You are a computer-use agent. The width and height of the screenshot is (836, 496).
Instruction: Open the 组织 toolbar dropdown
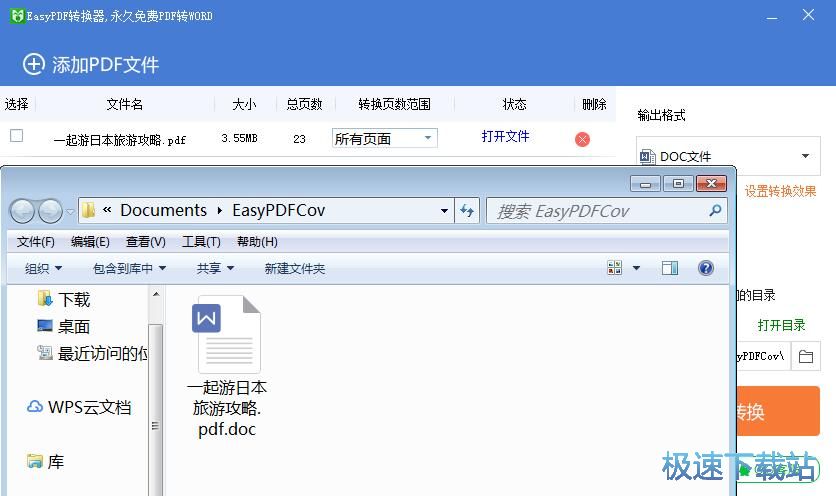[43, 268]
